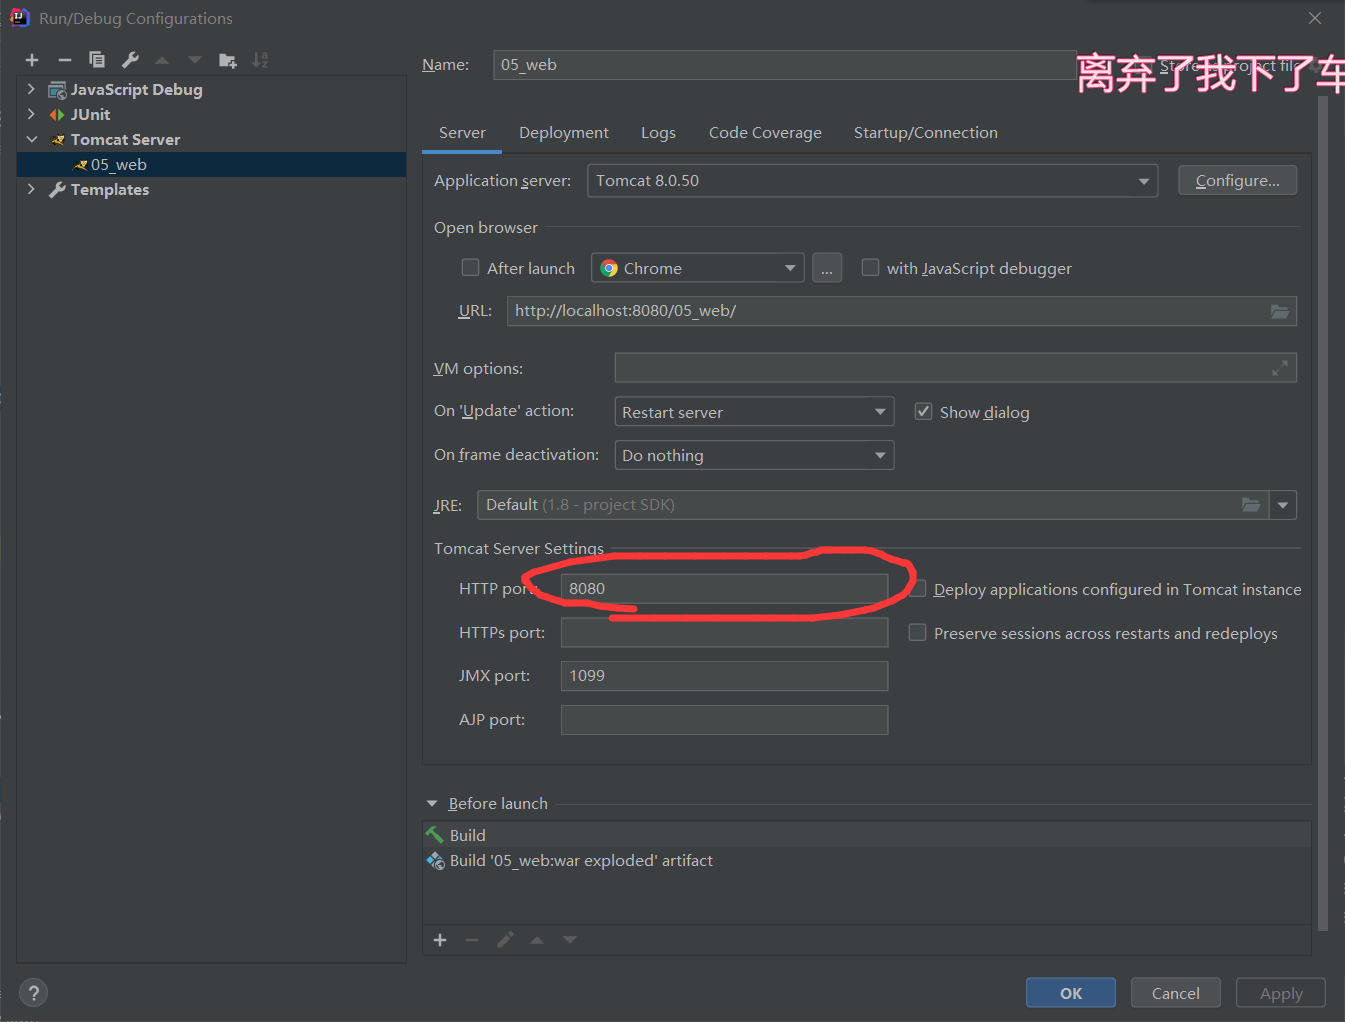Move the configuration up in the list
Image resolution: width=1345 pixels, height=1022 pixels.
tap(162, 60)
